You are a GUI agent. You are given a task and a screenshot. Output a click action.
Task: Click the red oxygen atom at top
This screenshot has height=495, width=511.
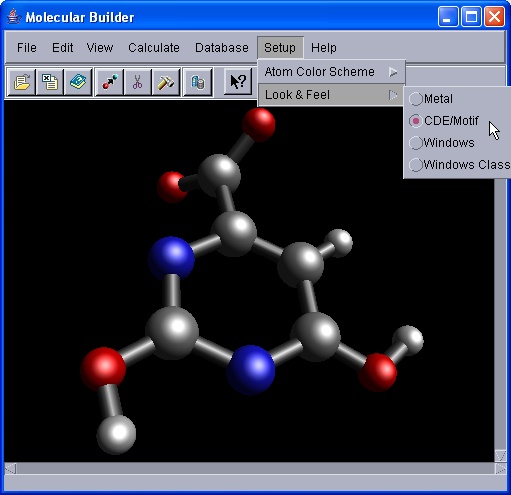click(x=259, y=125)
